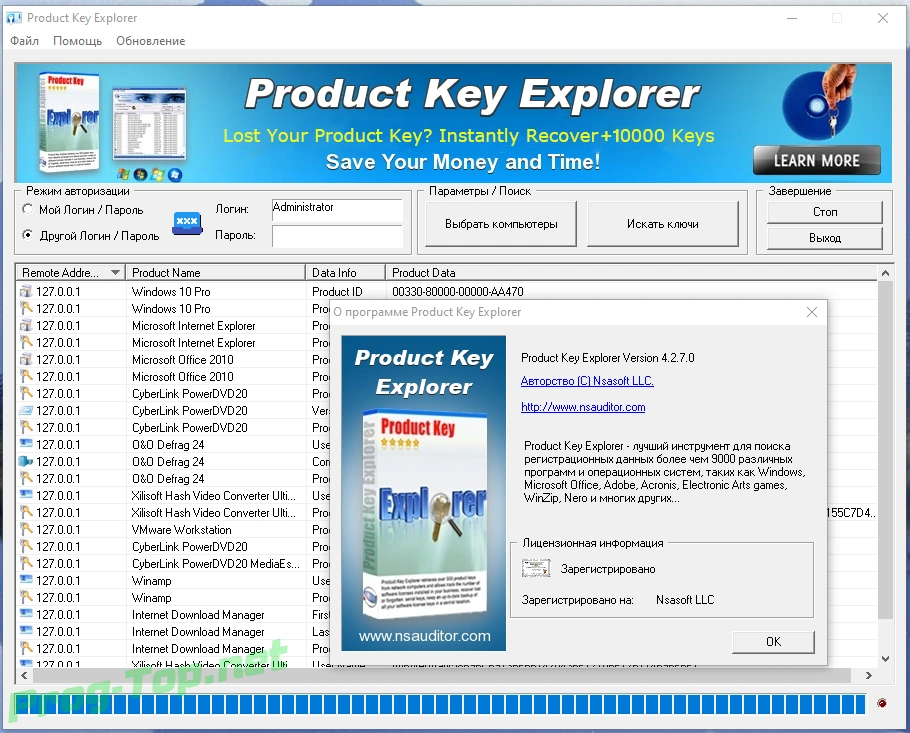Click the icon of the first Microsoft Office 2010 row
This screenshot has width=910, height=733.
[26, 359]
